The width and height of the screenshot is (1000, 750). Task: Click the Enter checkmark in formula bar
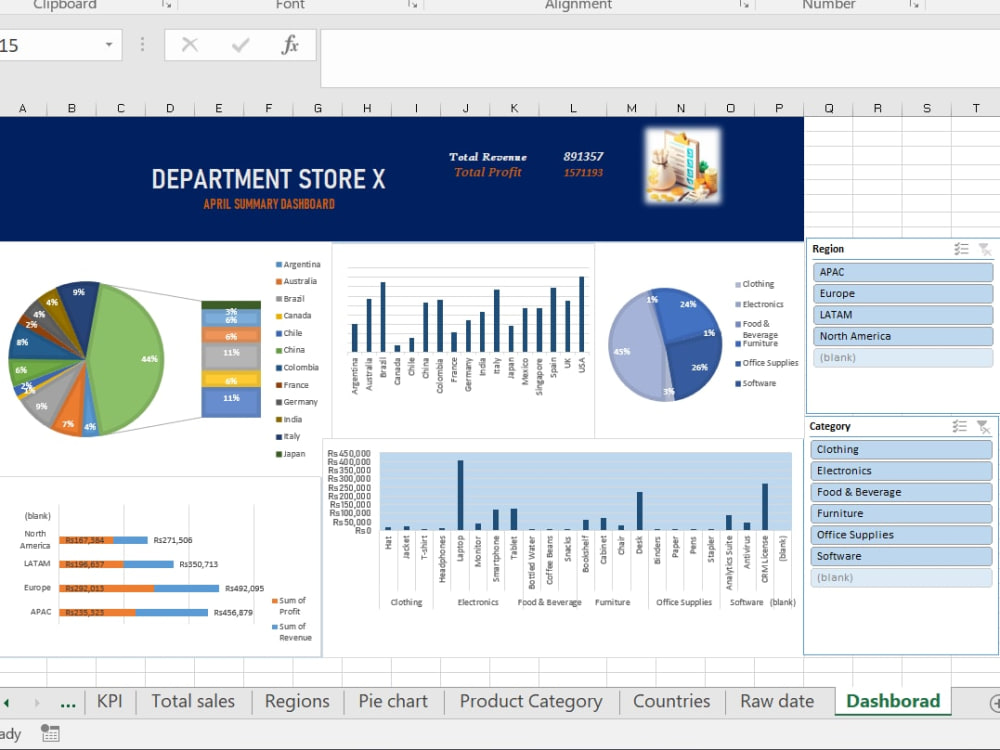click(x=240, y=45)
